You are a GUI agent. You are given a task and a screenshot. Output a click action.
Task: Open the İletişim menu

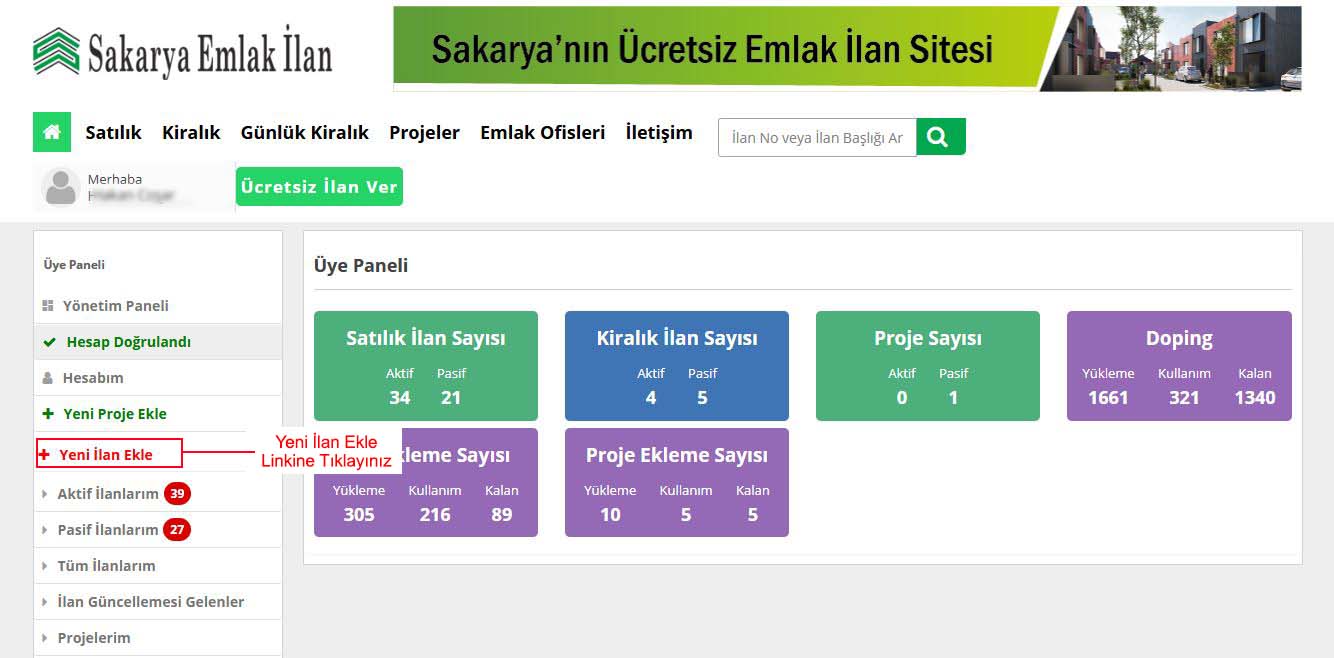pyautogui.click(x=658, y=131)
